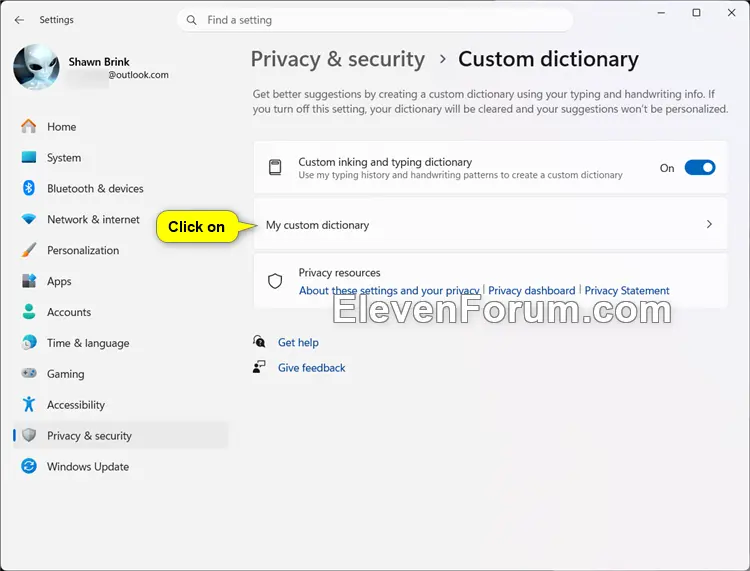Select the Apps category
The width and height of the screenshot is (750, 571).
coord(121,281)
